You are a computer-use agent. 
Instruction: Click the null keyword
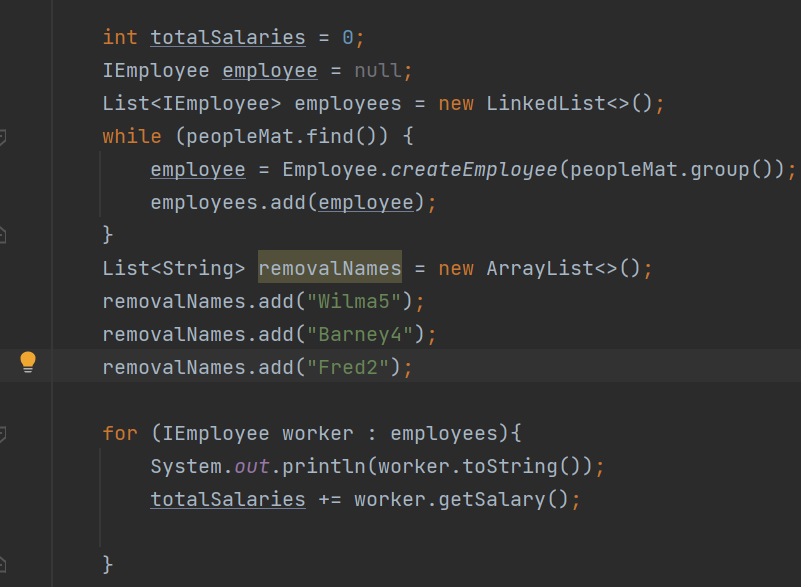tap(378, 71)
